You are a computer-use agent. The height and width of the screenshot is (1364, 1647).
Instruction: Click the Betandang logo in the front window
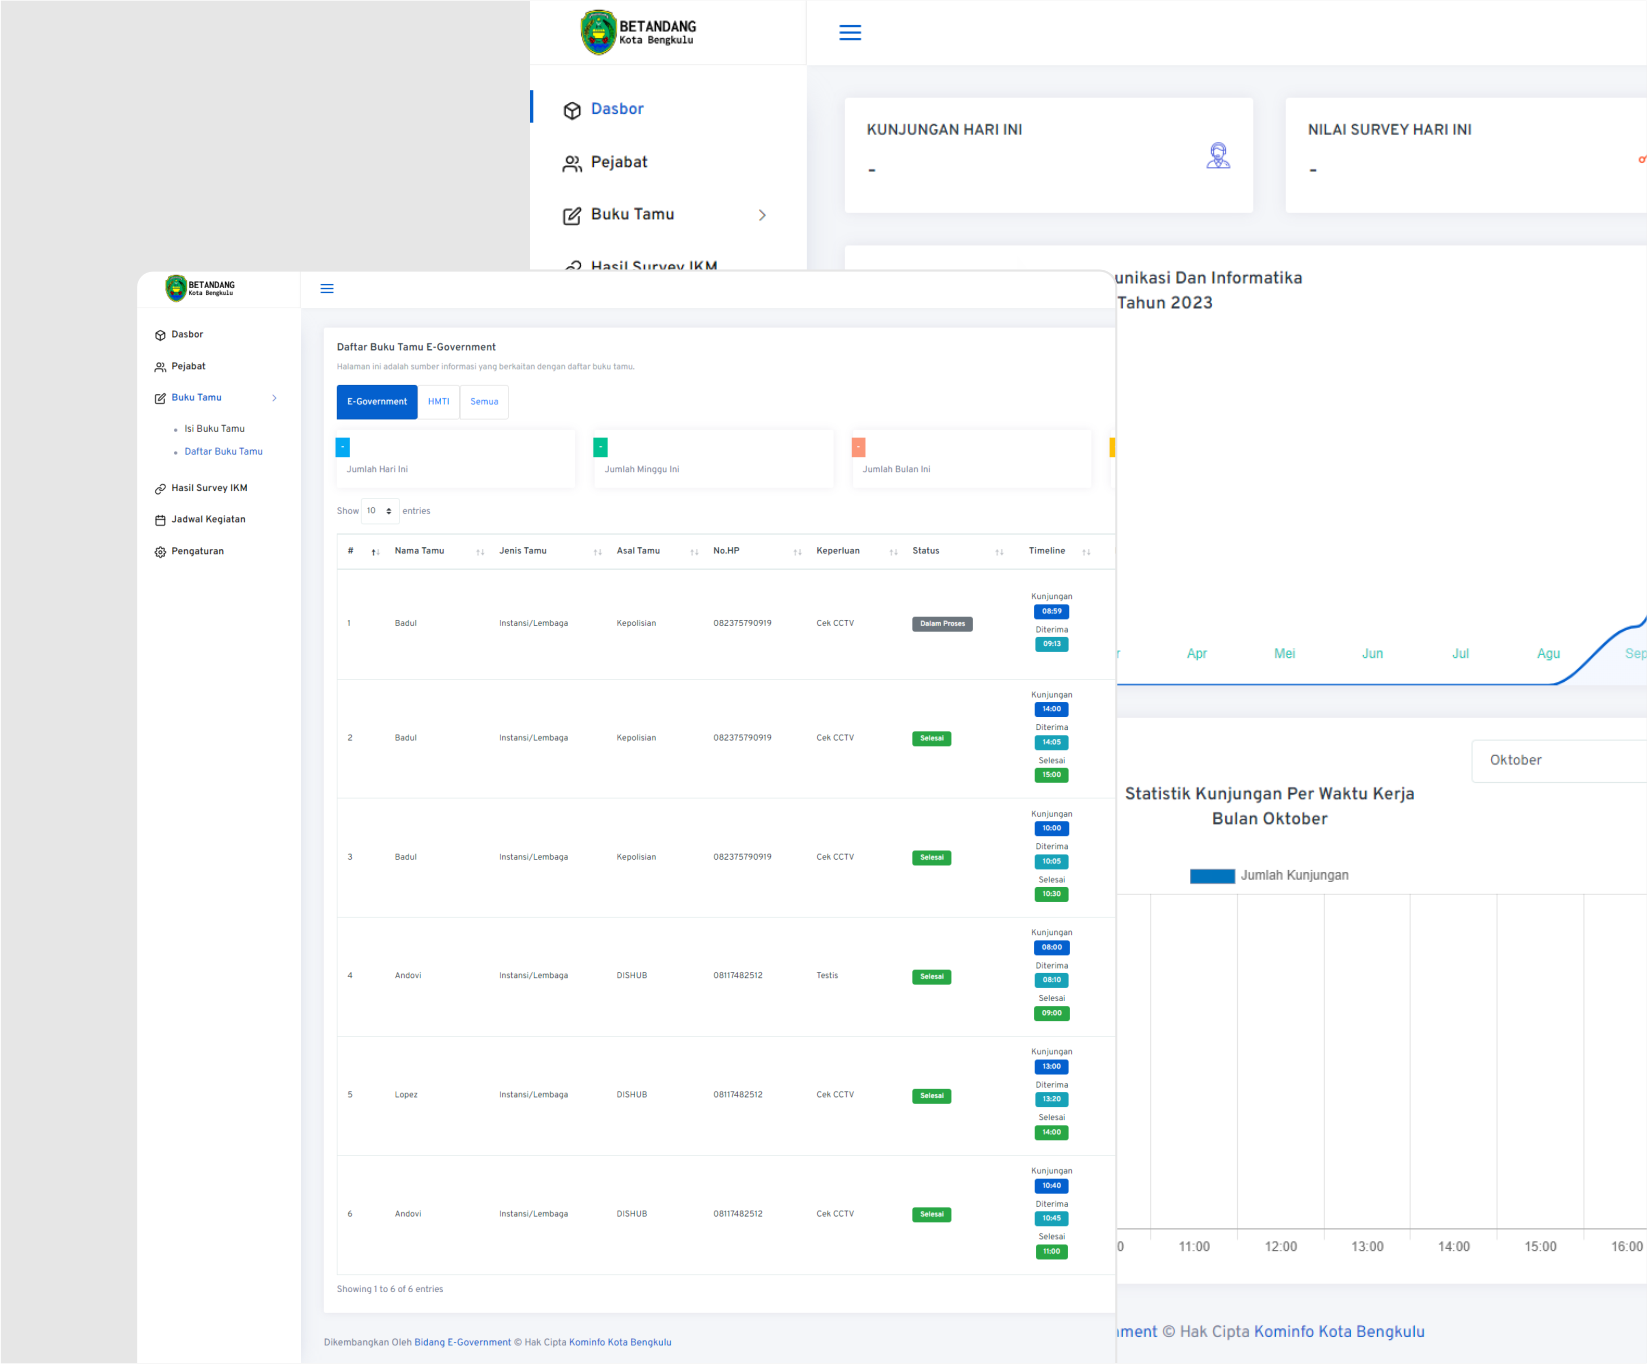(x=200, y=288)
